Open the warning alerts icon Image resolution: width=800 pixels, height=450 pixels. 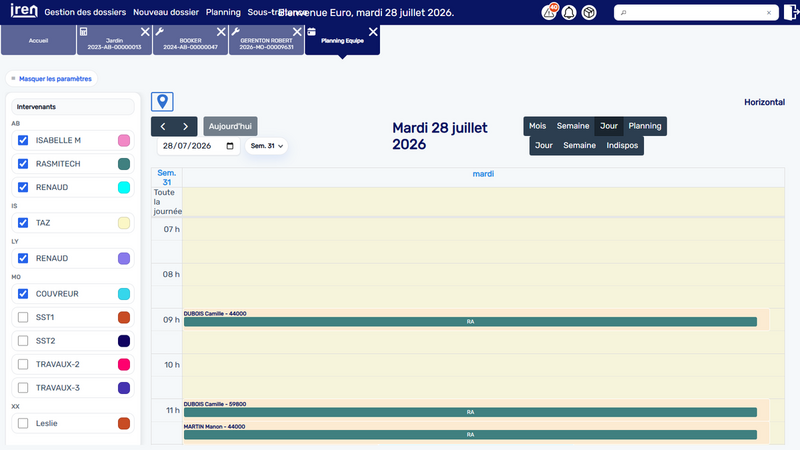549,12
